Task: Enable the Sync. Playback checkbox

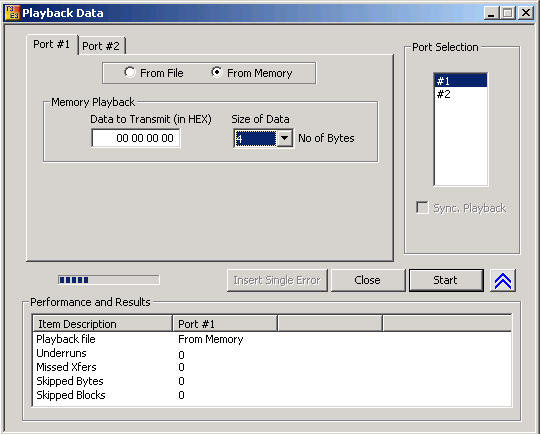Action: coord(422,208)
